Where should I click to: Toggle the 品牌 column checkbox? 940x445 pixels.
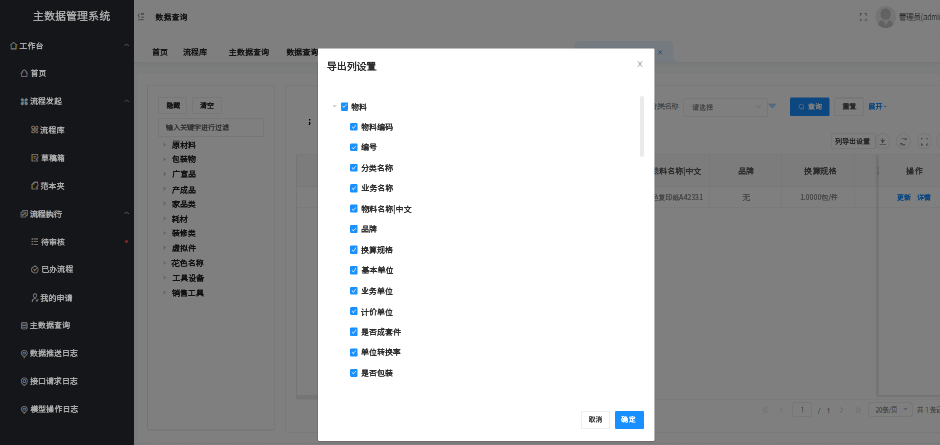[354, 229]
